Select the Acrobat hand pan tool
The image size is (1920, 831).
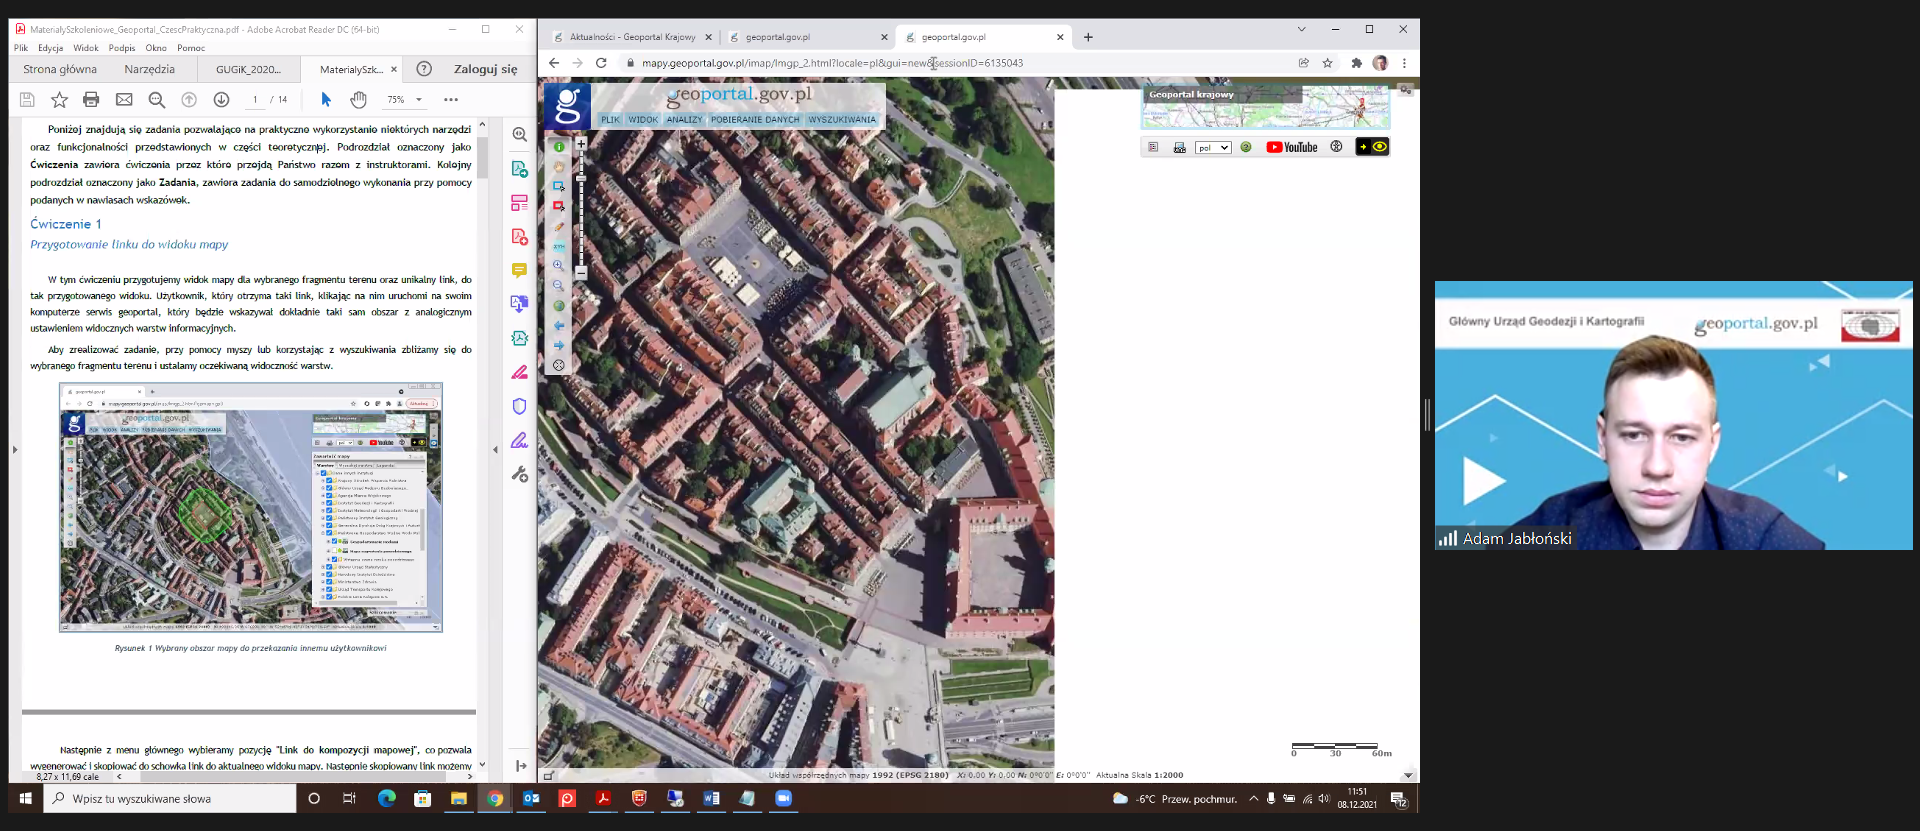pyautogui.click(x=358, y=99)
